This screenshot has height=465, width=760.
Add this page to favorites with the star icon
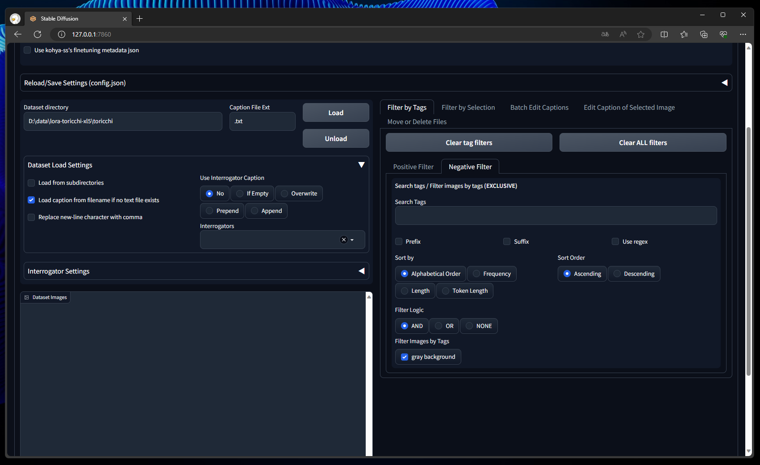pos(641,34)
